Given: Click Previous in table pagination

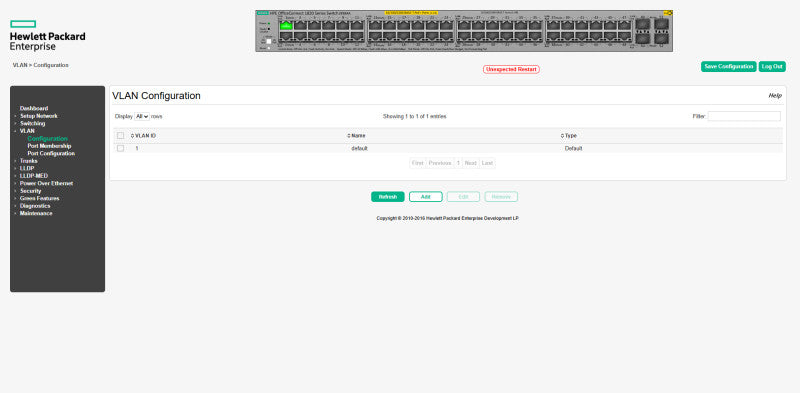Looking at the screenshot, I should (x=440, y=163).
